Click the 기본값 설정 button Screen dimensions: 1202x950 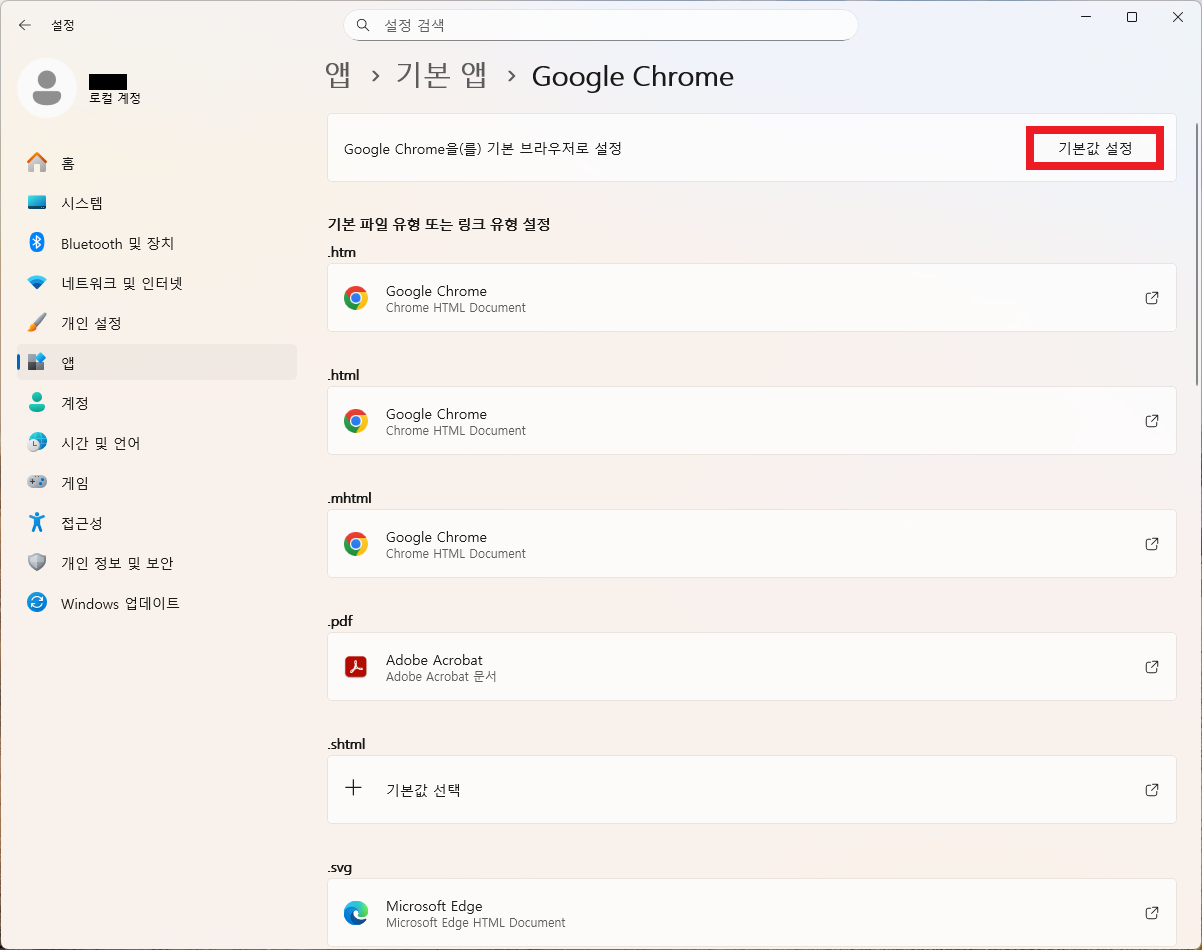pos(1095,148)
